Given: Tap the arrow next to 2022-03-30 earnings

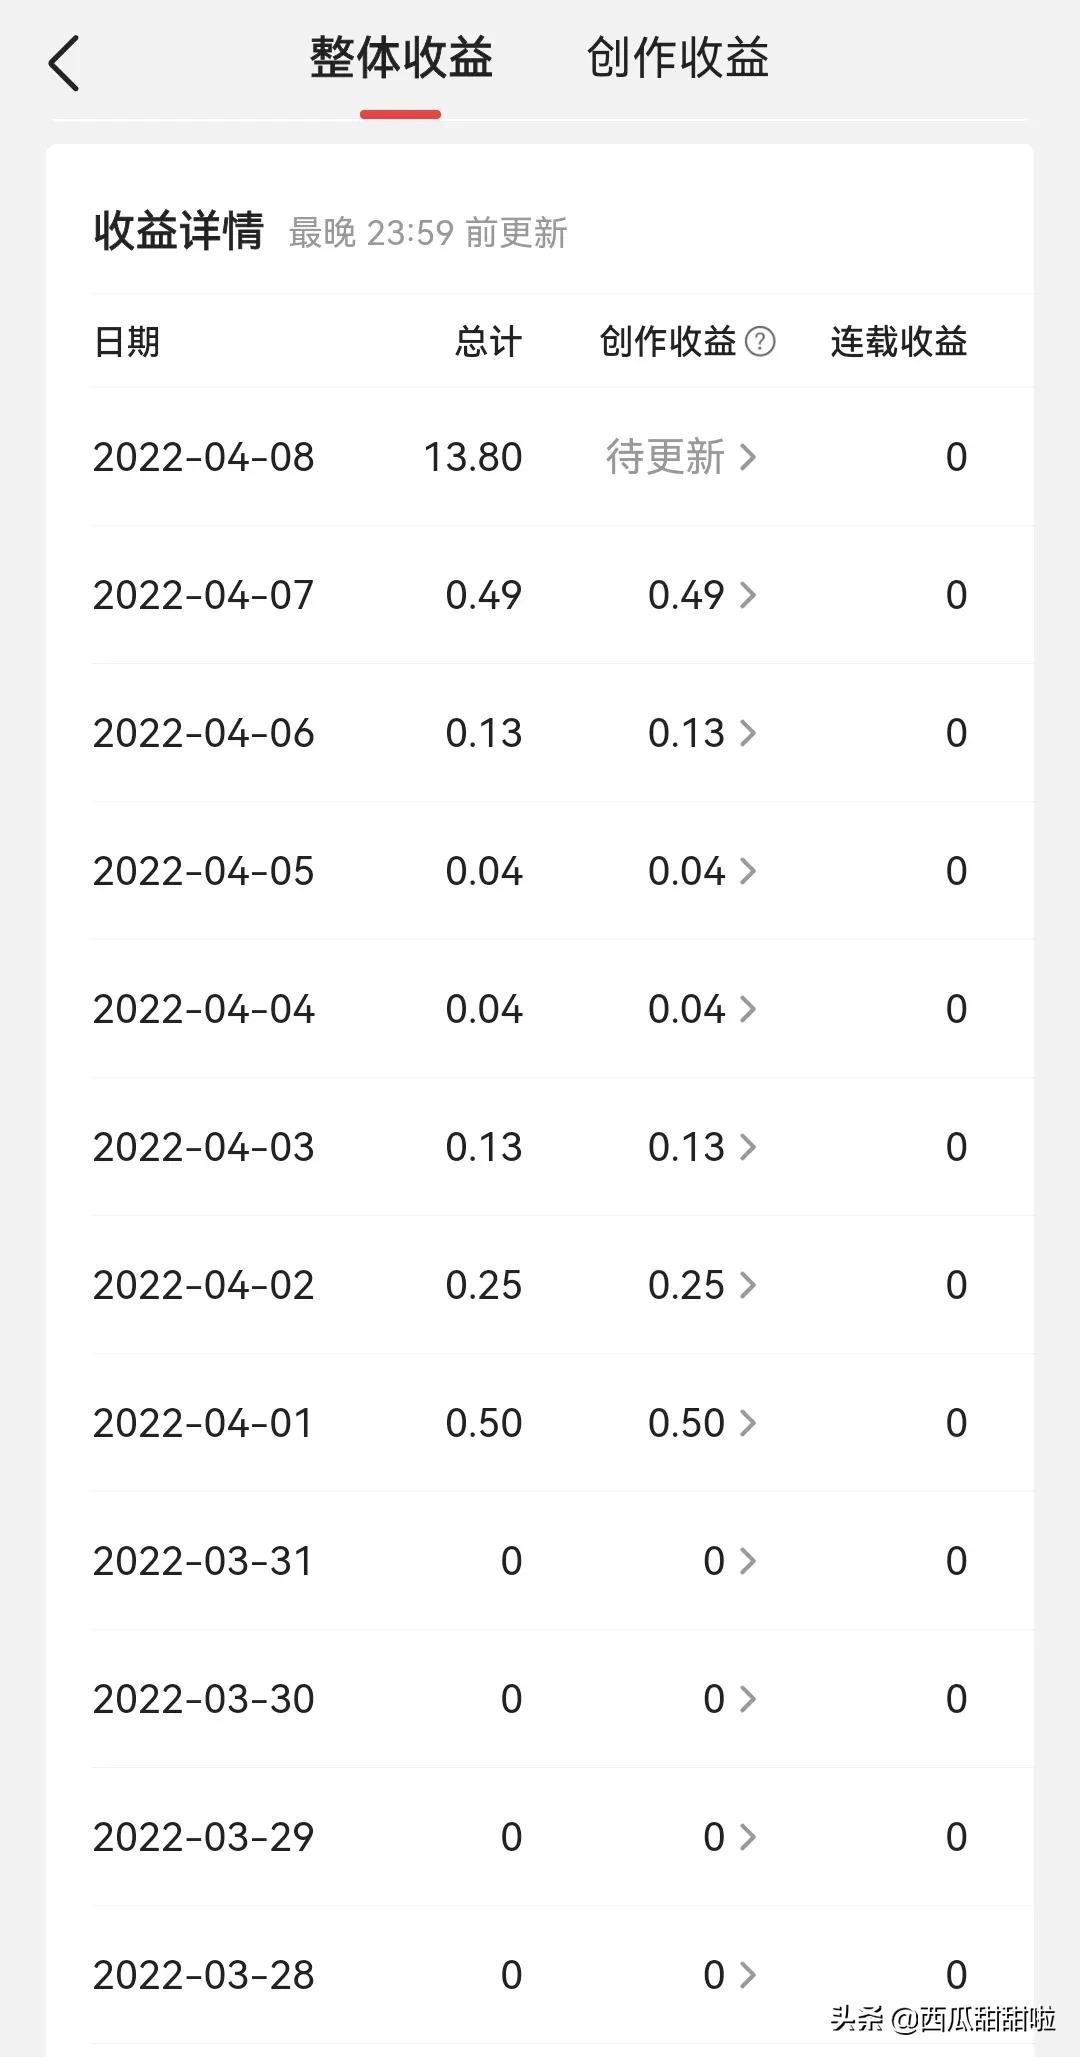Looking at the screenshot, I should pos(748,1699).
